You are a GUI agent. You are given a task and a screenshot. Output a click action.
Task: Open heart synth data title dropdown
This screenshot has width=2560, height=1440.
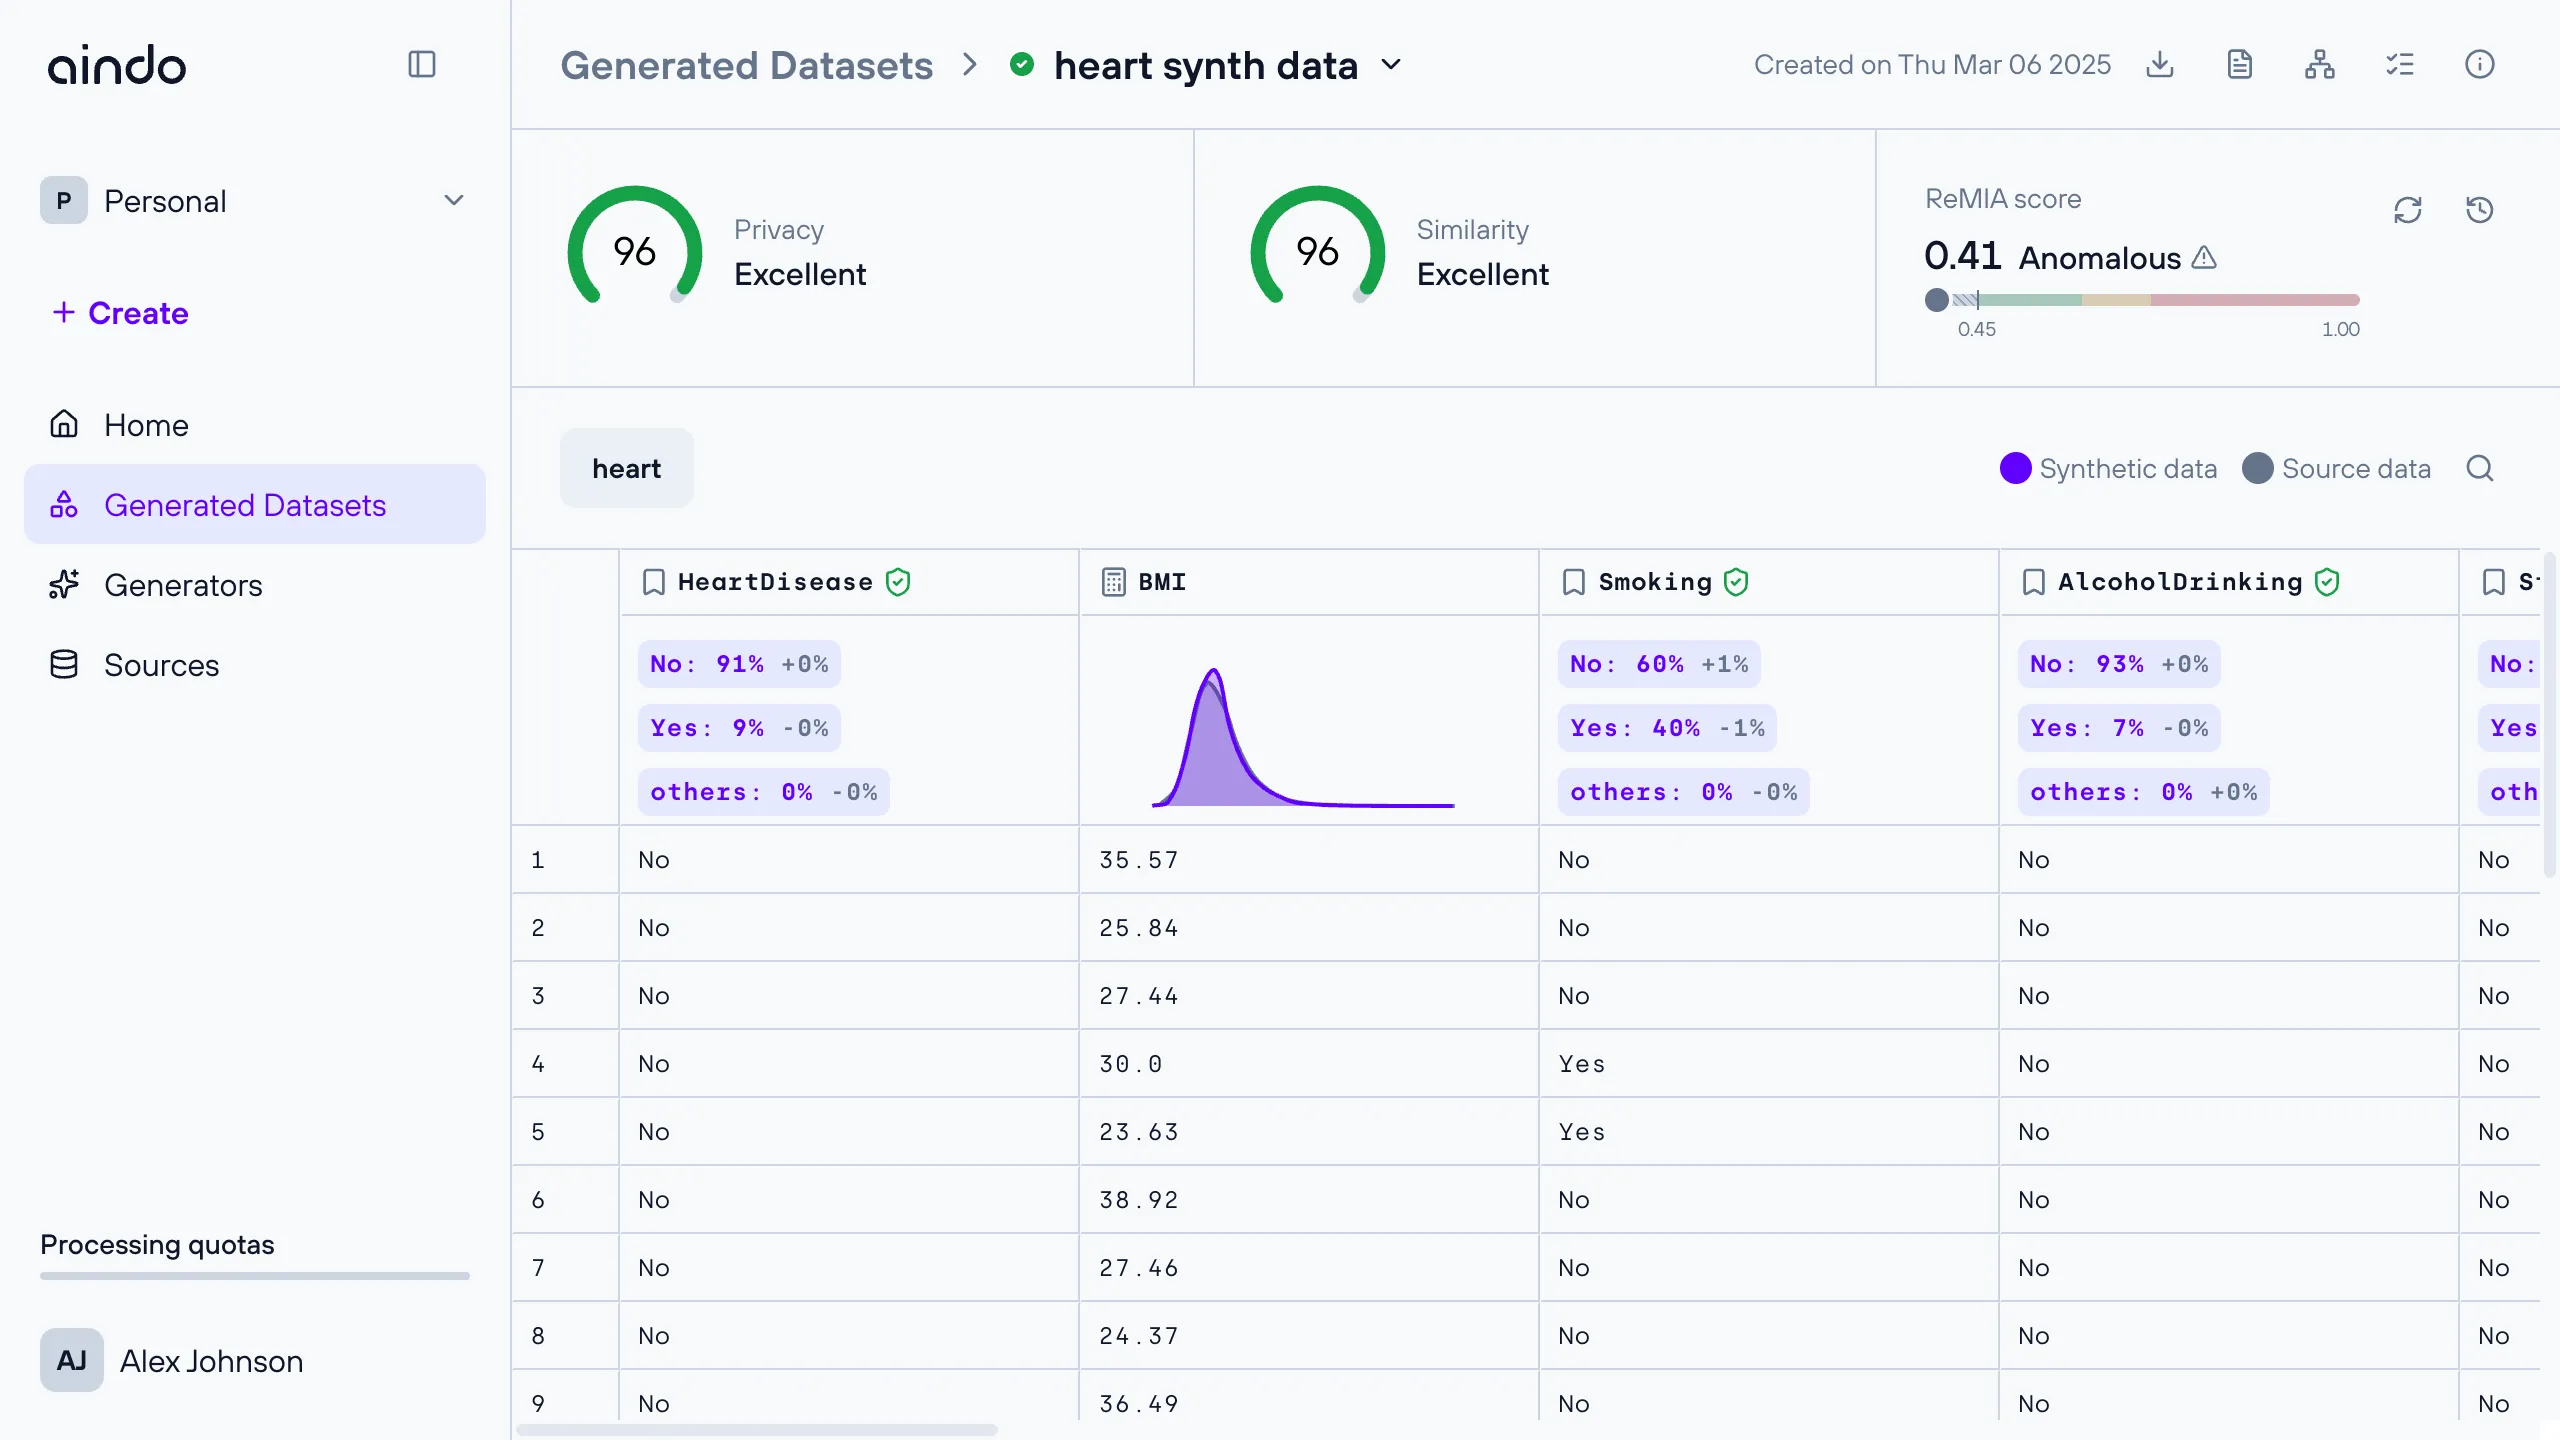1391,65
